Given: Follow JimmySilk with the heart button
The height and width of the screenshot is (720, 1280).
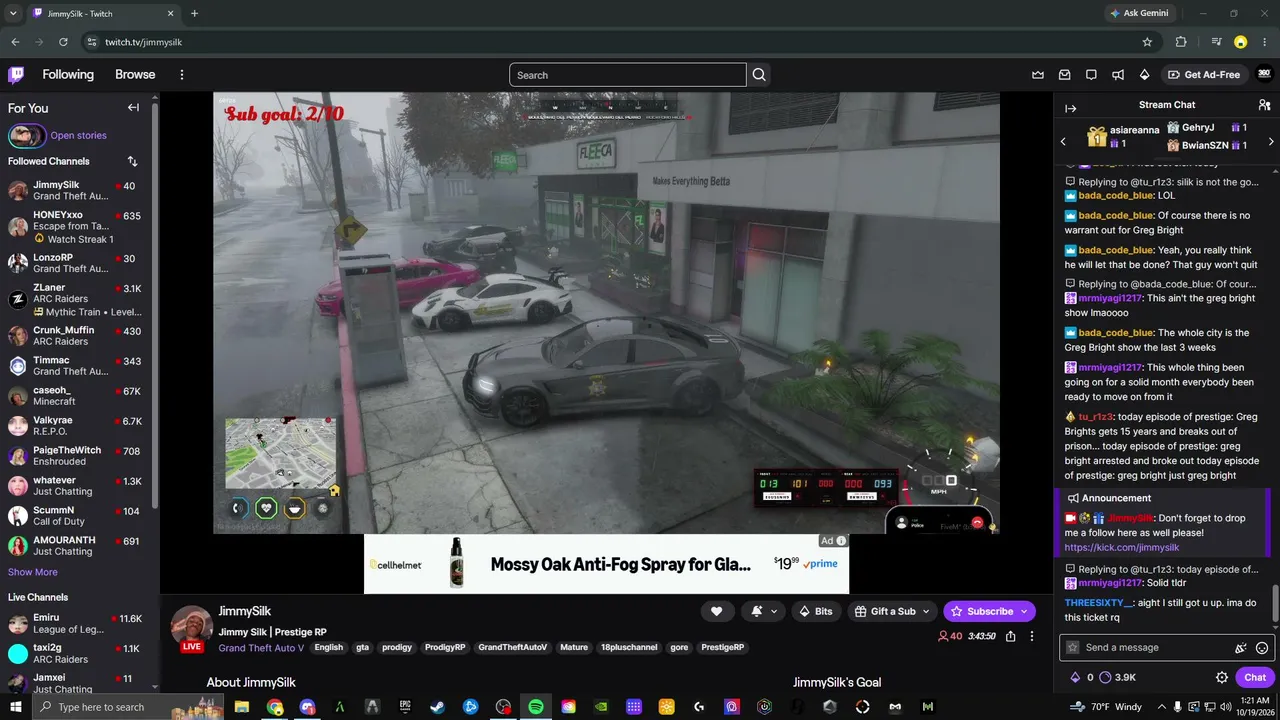Looking at the screenshot, I should tap(716, 611).
